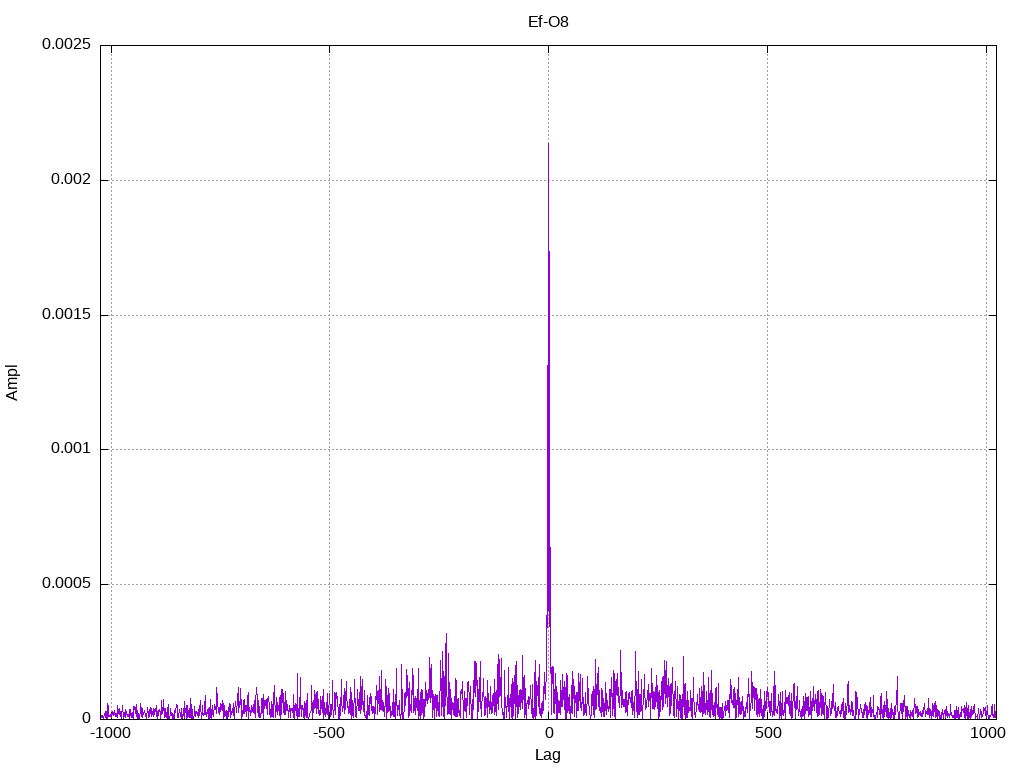Click the Lag x-axis label
This screenshot has height=768, width=1024.
[x=548, y=755]
